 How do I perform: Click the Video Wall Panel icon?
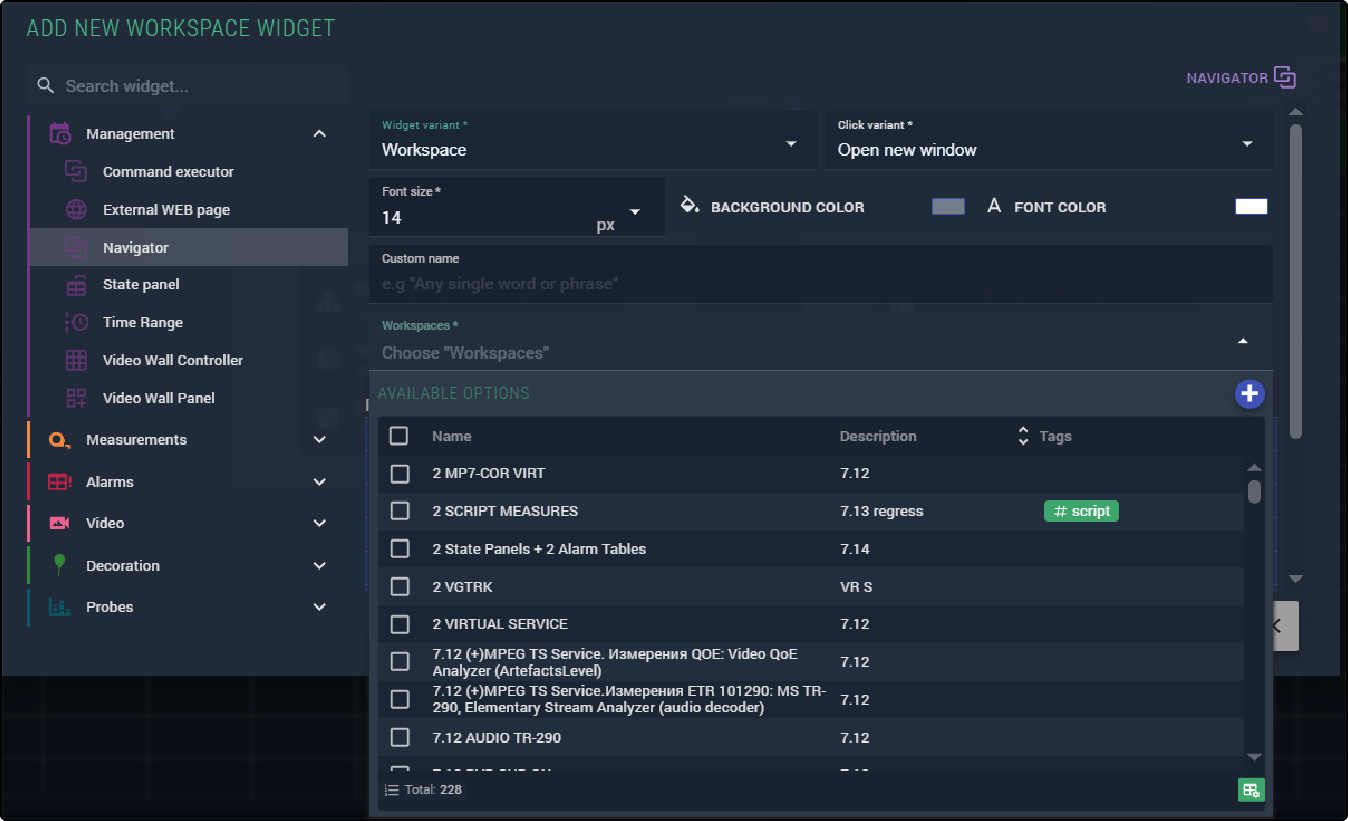76,398
